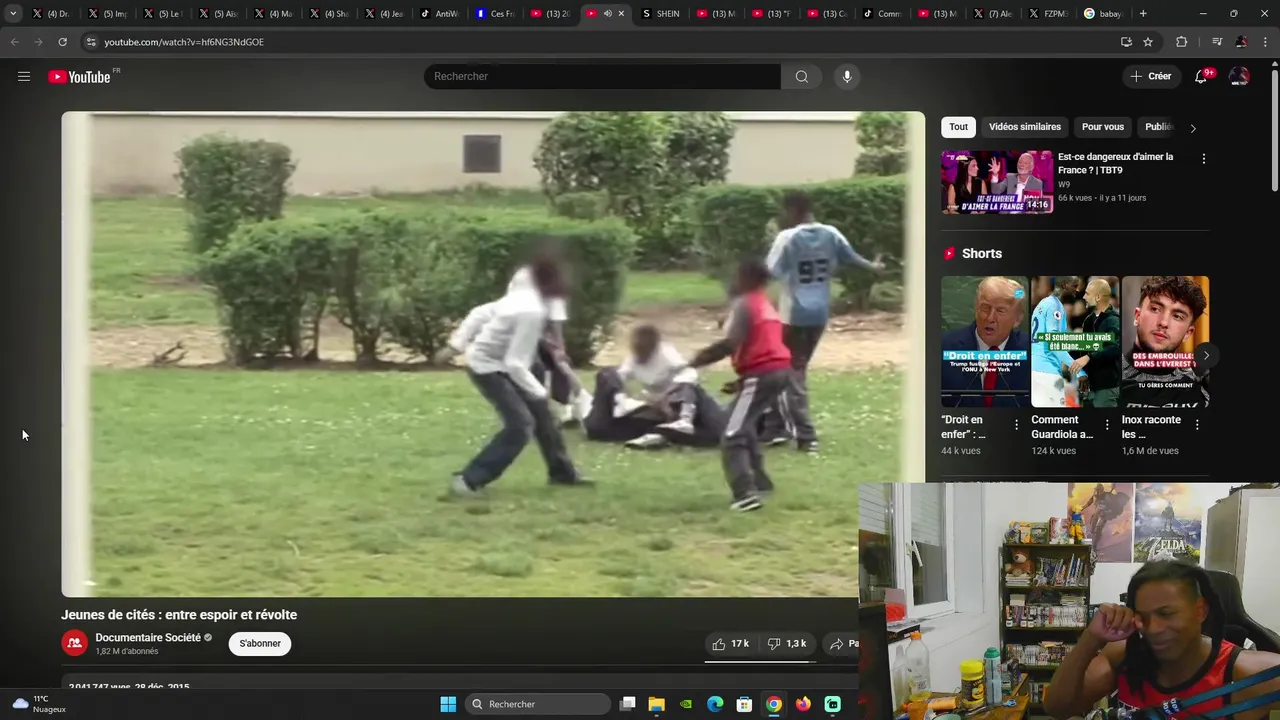This screenshot has height=720, width=1280.
Task: Select the Vidéos similaires chip
Action: point(1025,127)
